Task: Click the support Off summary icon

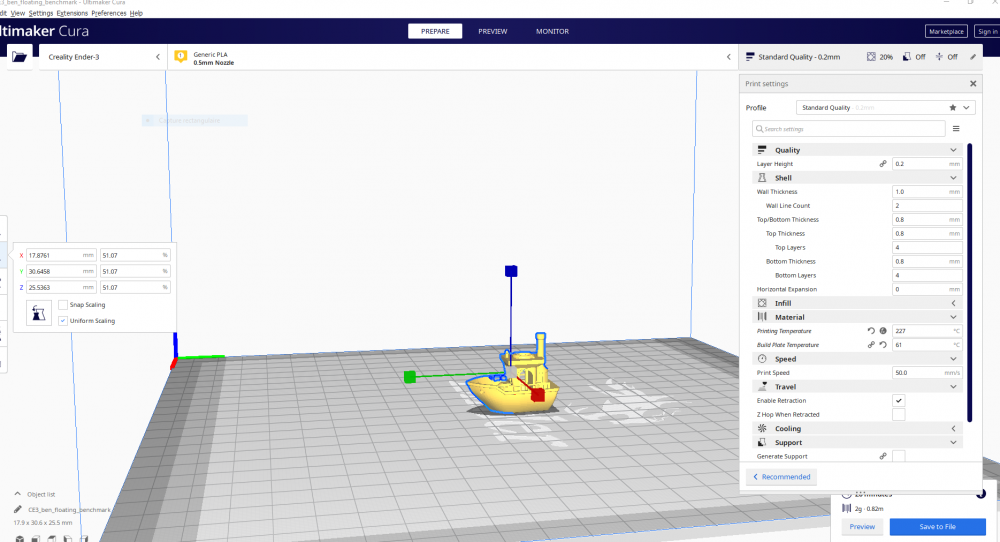Action: [x=907, y=57]
